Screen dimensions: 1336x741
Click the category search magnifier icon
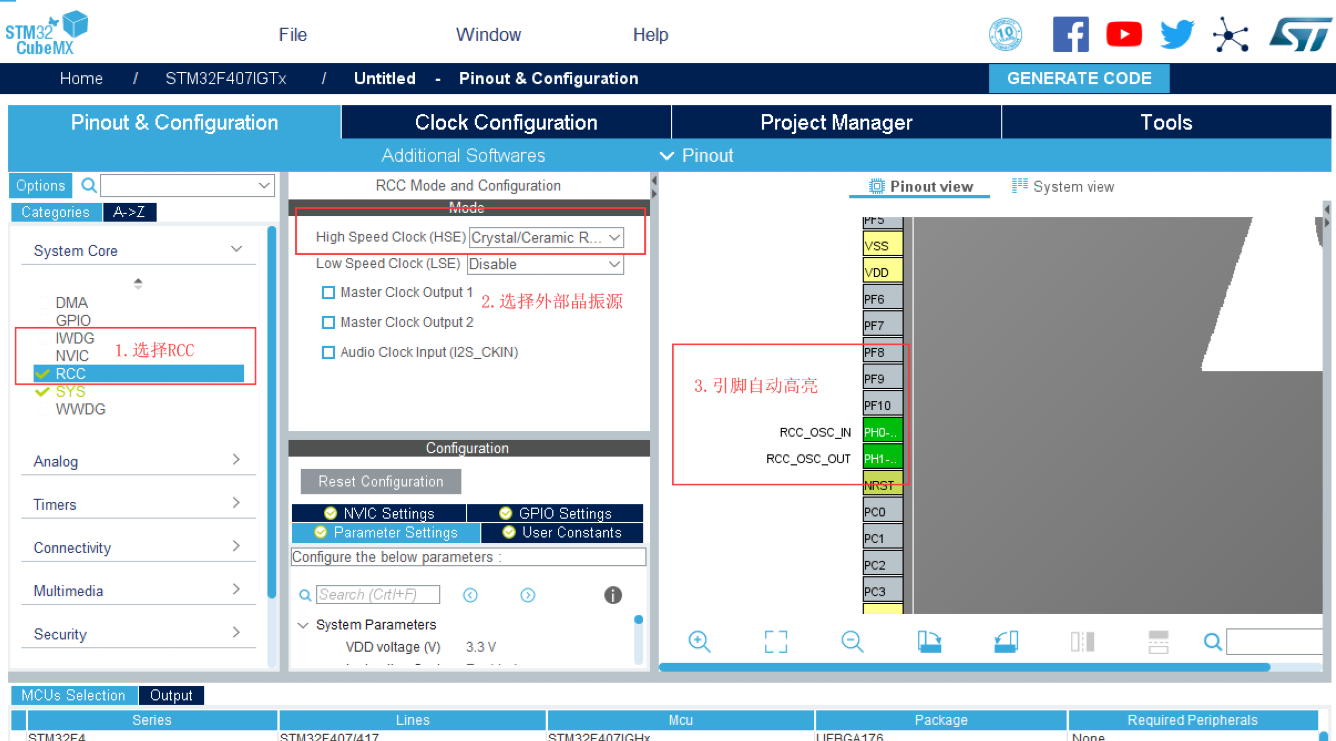89,185
